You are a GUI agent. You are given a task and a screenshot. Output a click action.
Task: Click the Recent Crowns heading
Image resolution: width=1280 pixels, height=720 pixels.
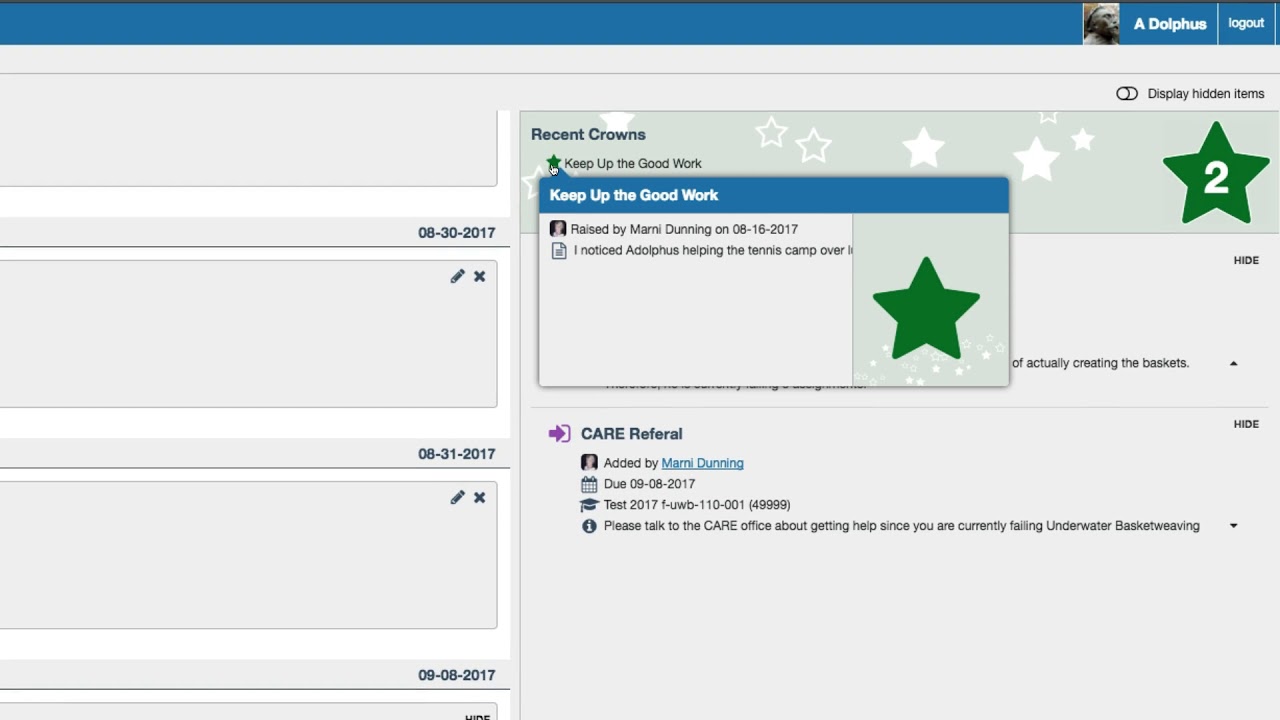coord(588,134)
